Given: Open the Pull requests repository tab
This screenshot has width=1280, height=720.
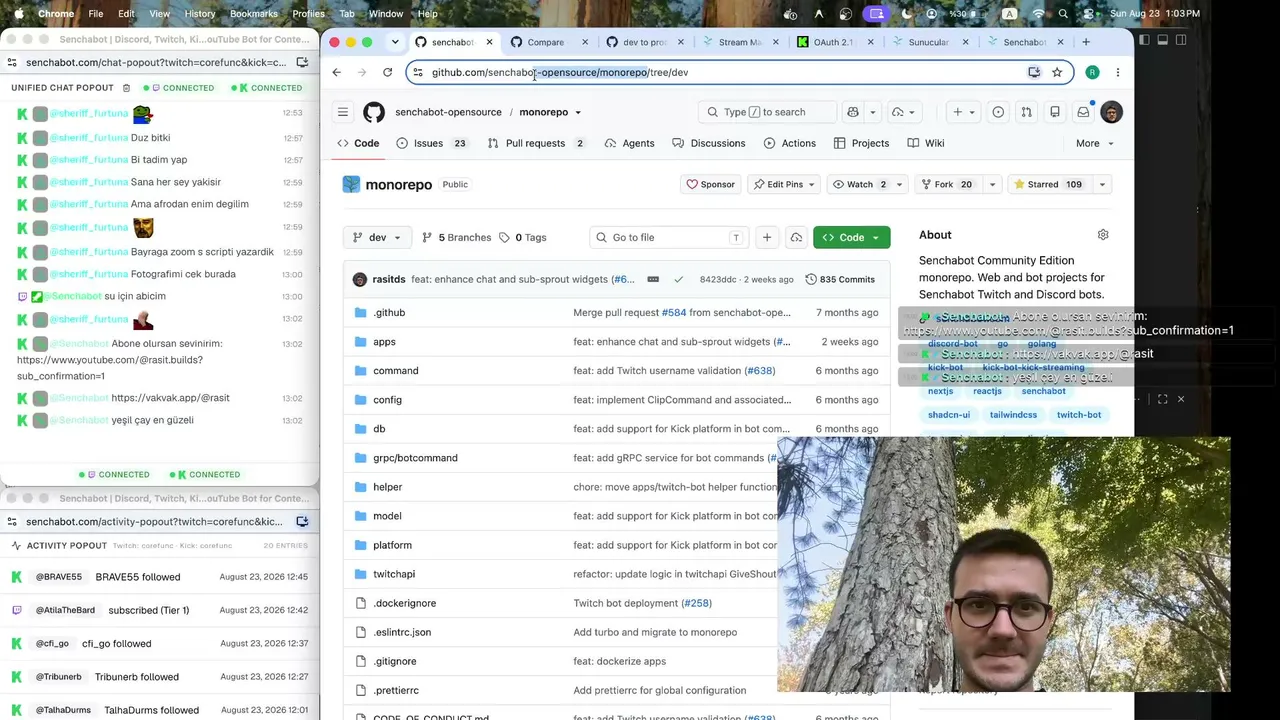Looking at the screenshot, I should (x=535, y=143).
